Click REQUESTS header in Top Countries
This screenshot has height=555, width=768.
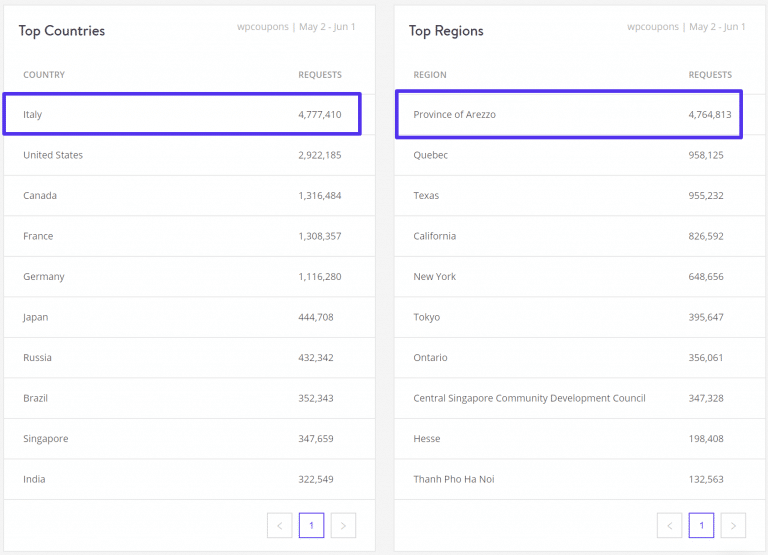click(319, 75)
